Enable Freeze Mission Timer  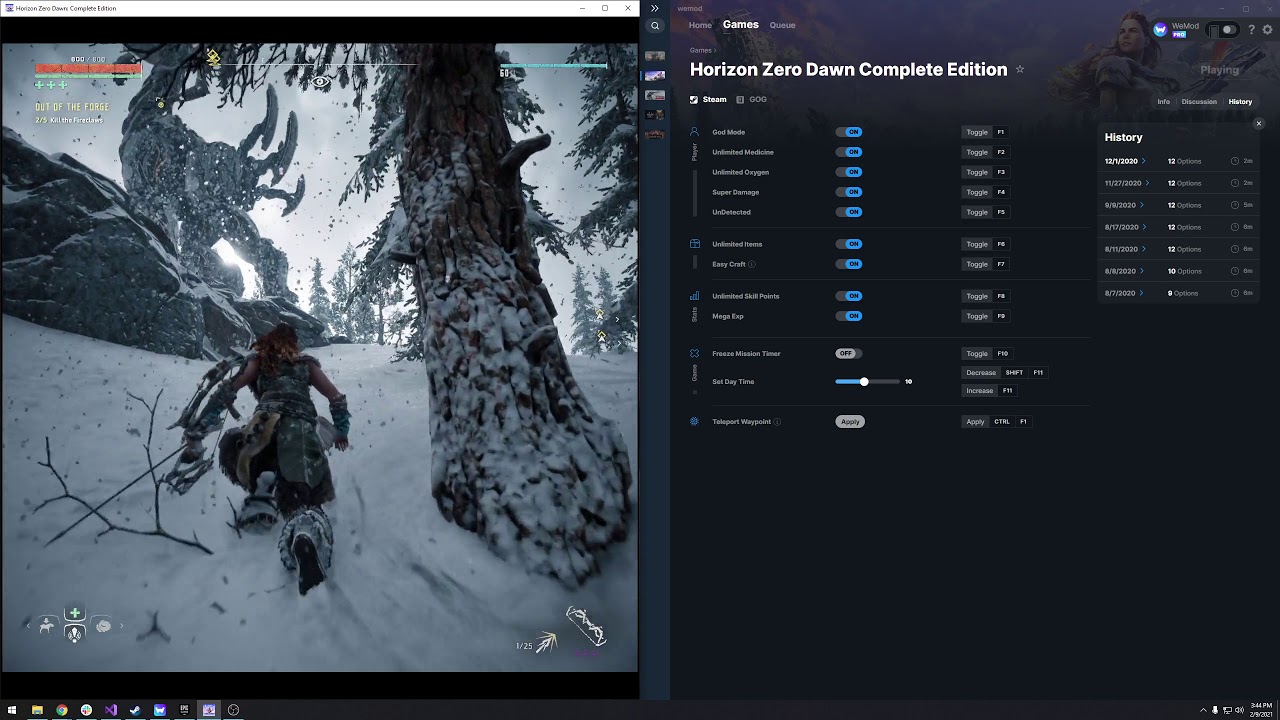849,353
